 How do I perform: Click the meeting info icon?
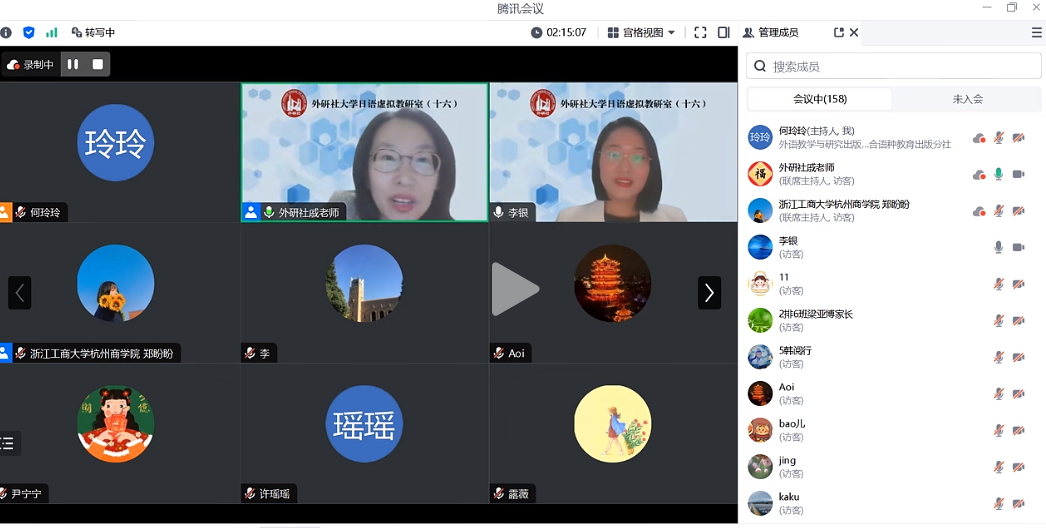[7, 33]
